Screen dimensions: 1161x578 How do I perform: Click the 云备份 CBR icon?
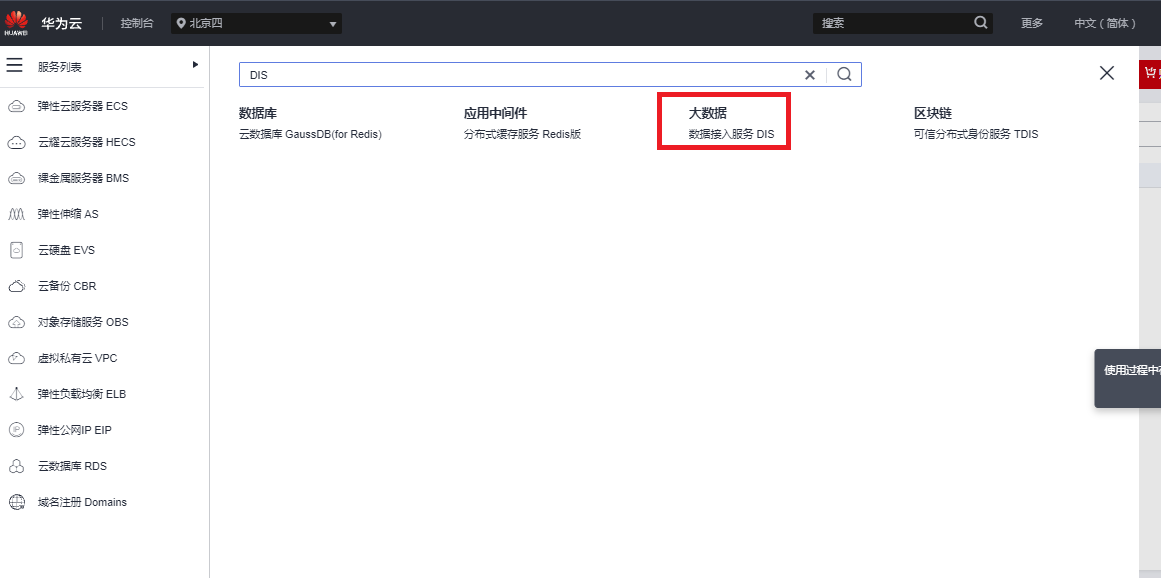(16, 286)
